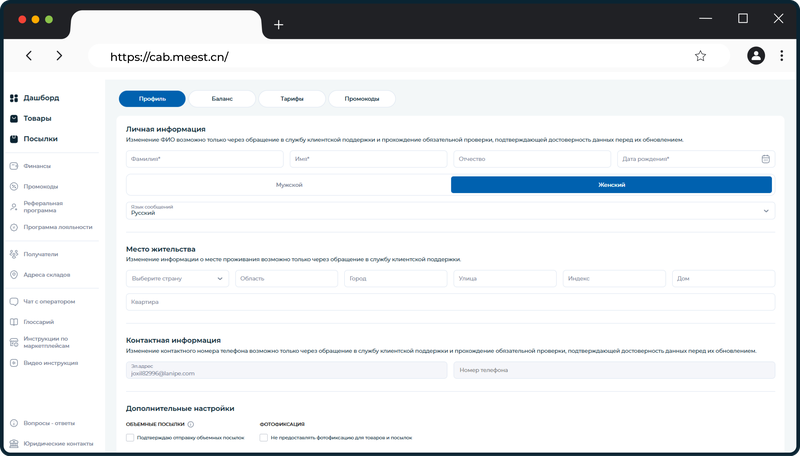Open Товары from the sidebar
This screenshot has height=456, width=800.
click(37, 118)
